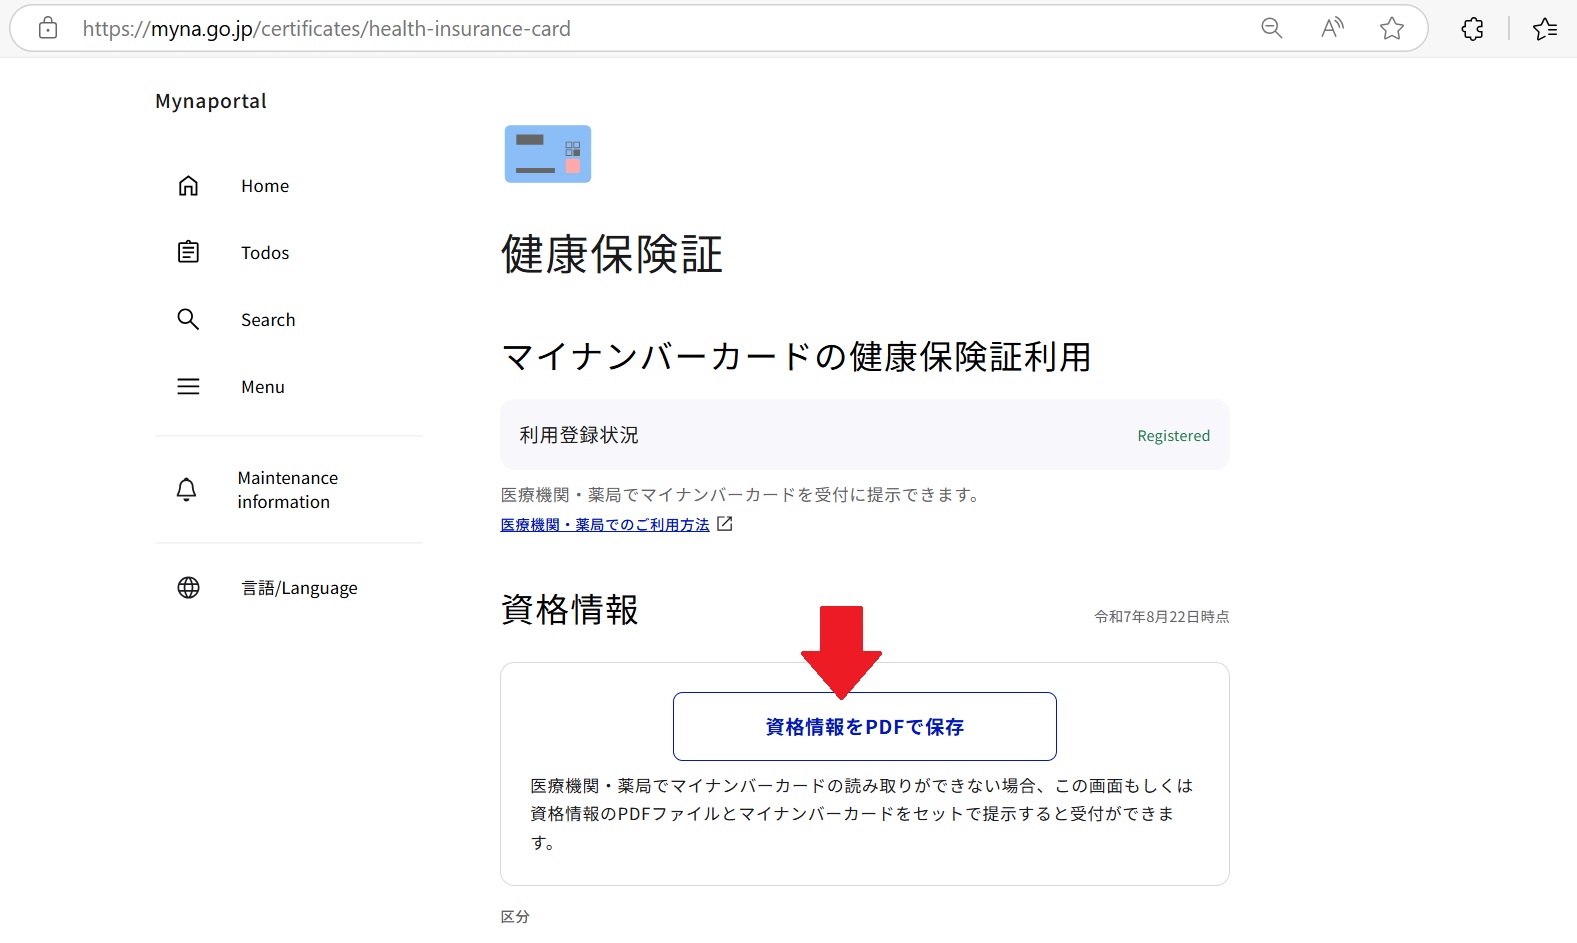Open the Favorites list icon
1577x943 pixels.
tap(1544, 29)
